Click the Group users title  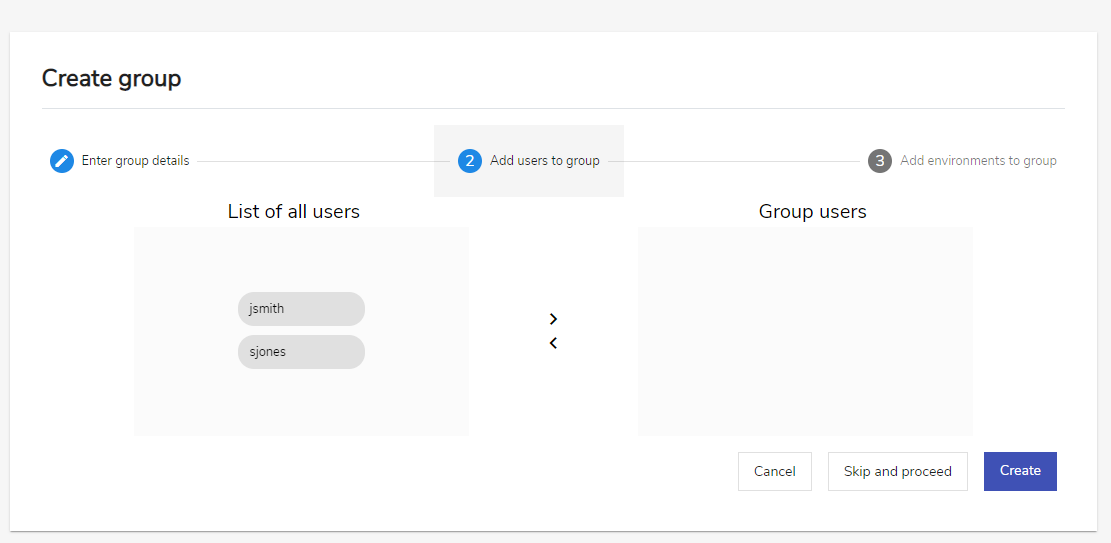coord(812,211)
